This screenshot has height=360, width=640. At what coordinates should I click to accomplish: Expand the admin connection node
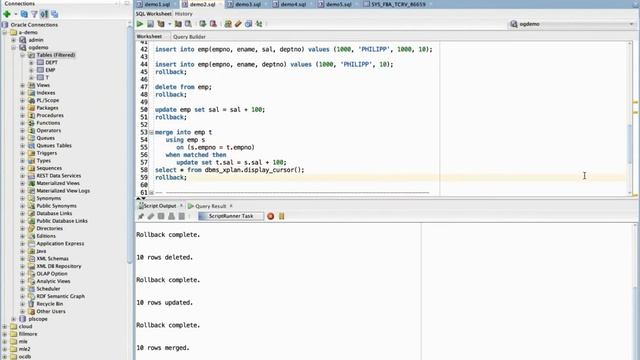(x=13, y=40)
